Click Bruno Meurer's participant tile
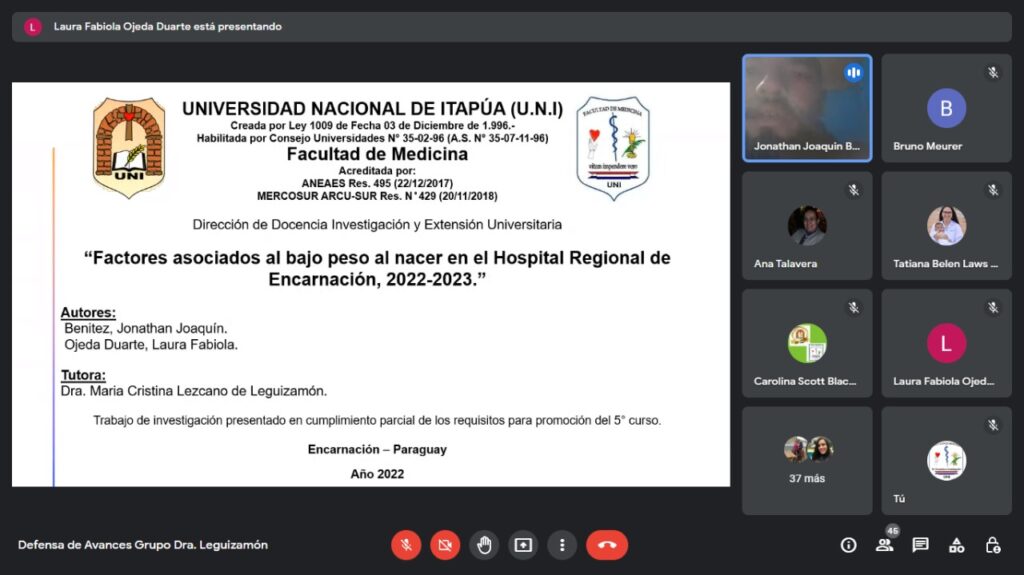 [x=946, y=108]
